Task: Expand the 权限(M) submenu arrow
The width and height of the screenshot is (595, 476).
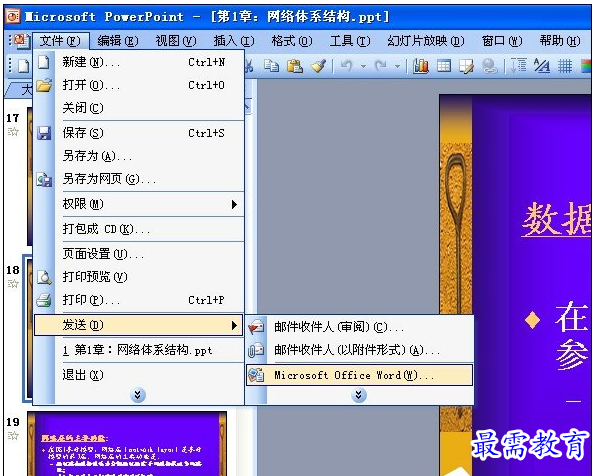Action: point(234,205)
